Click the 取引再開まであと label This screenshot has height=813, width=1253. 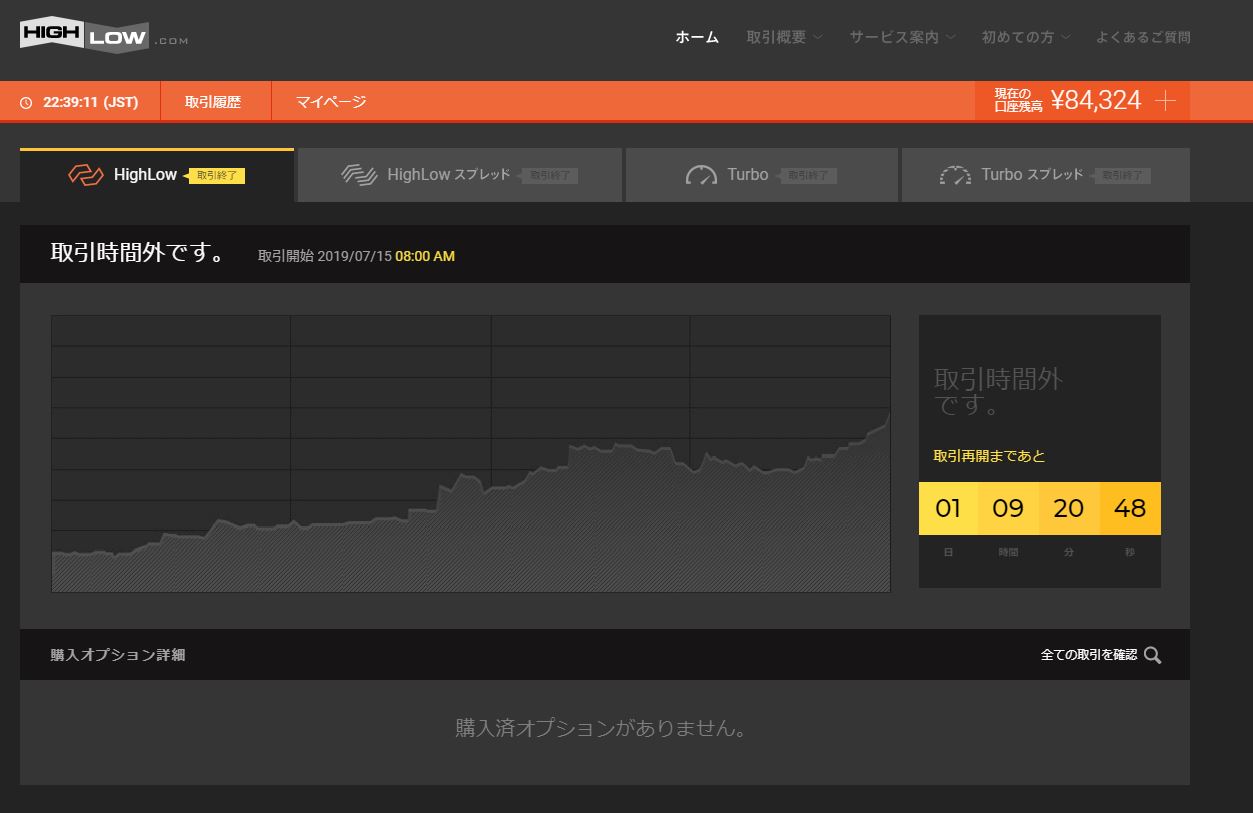pos(989,456)
